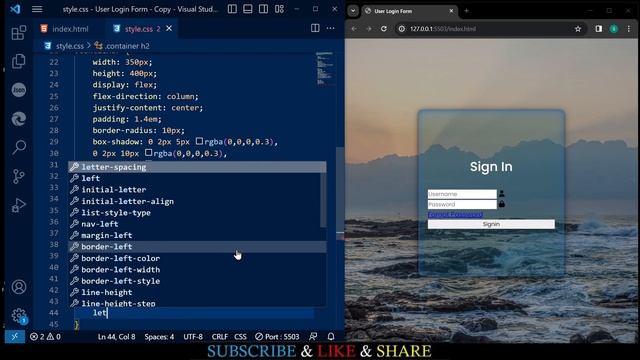Close the User Login Form browser tab
The width and height of the screenshot is (640, 360).
pos(451,11)
